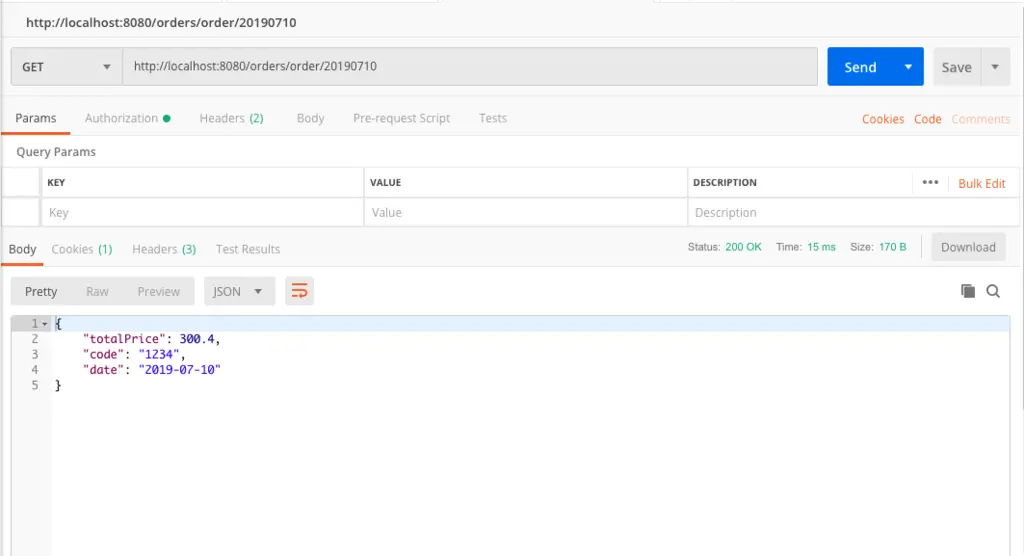Viewport: 1024px width, 556px height.
Task: Download the response
Action: click(968, 247)
